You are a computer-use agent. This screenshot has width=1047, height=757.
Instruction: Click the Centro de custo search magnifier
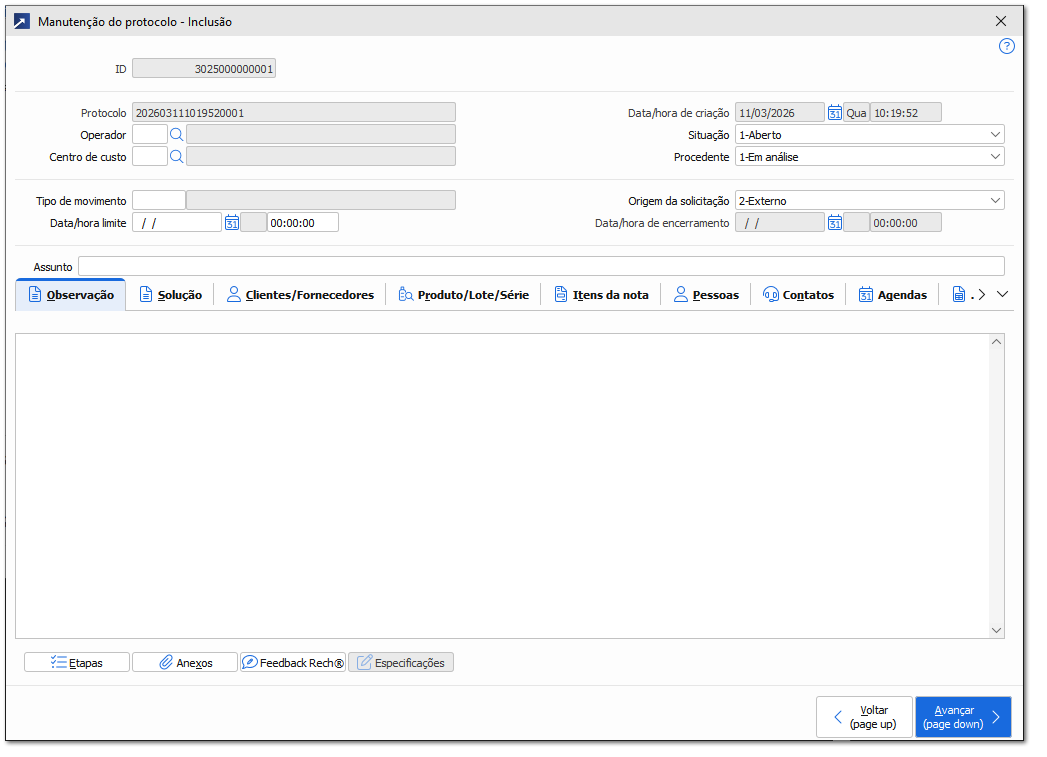pyautogui.click(x=177, y=156)
